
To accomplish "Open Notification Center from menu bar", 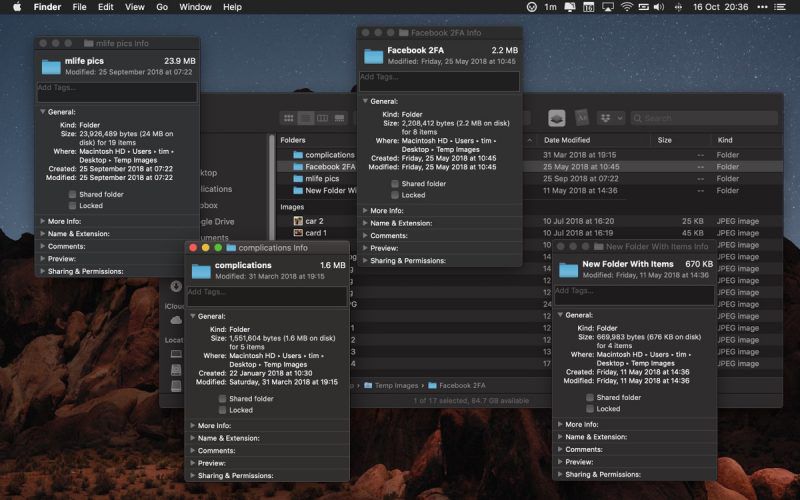I will point(780,7).
